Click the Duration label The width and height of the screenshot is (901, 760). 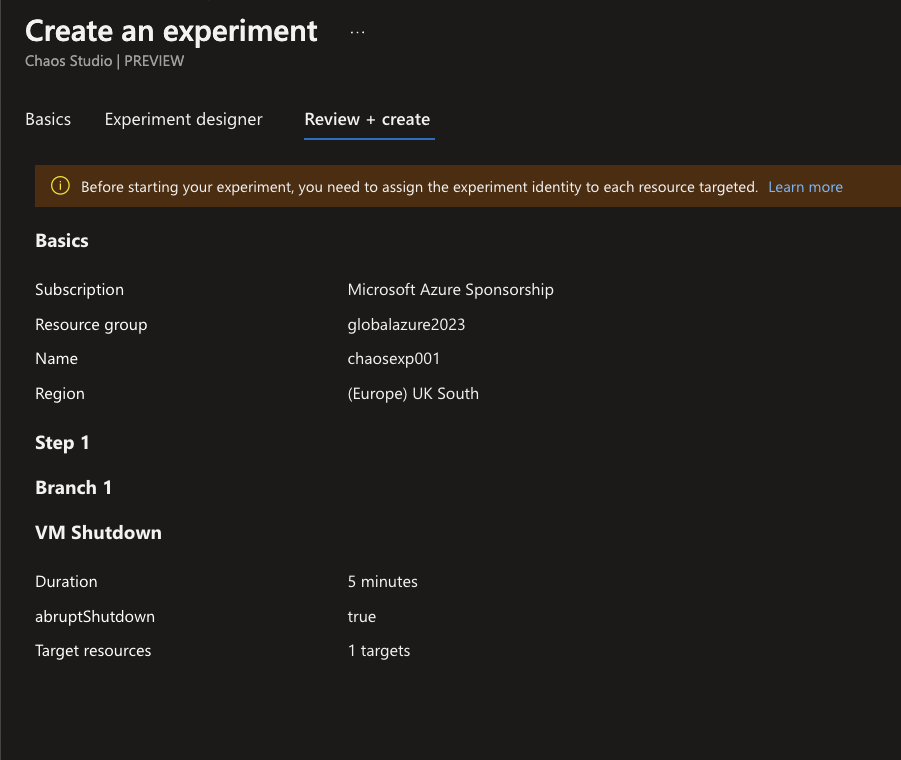(66, 582)
